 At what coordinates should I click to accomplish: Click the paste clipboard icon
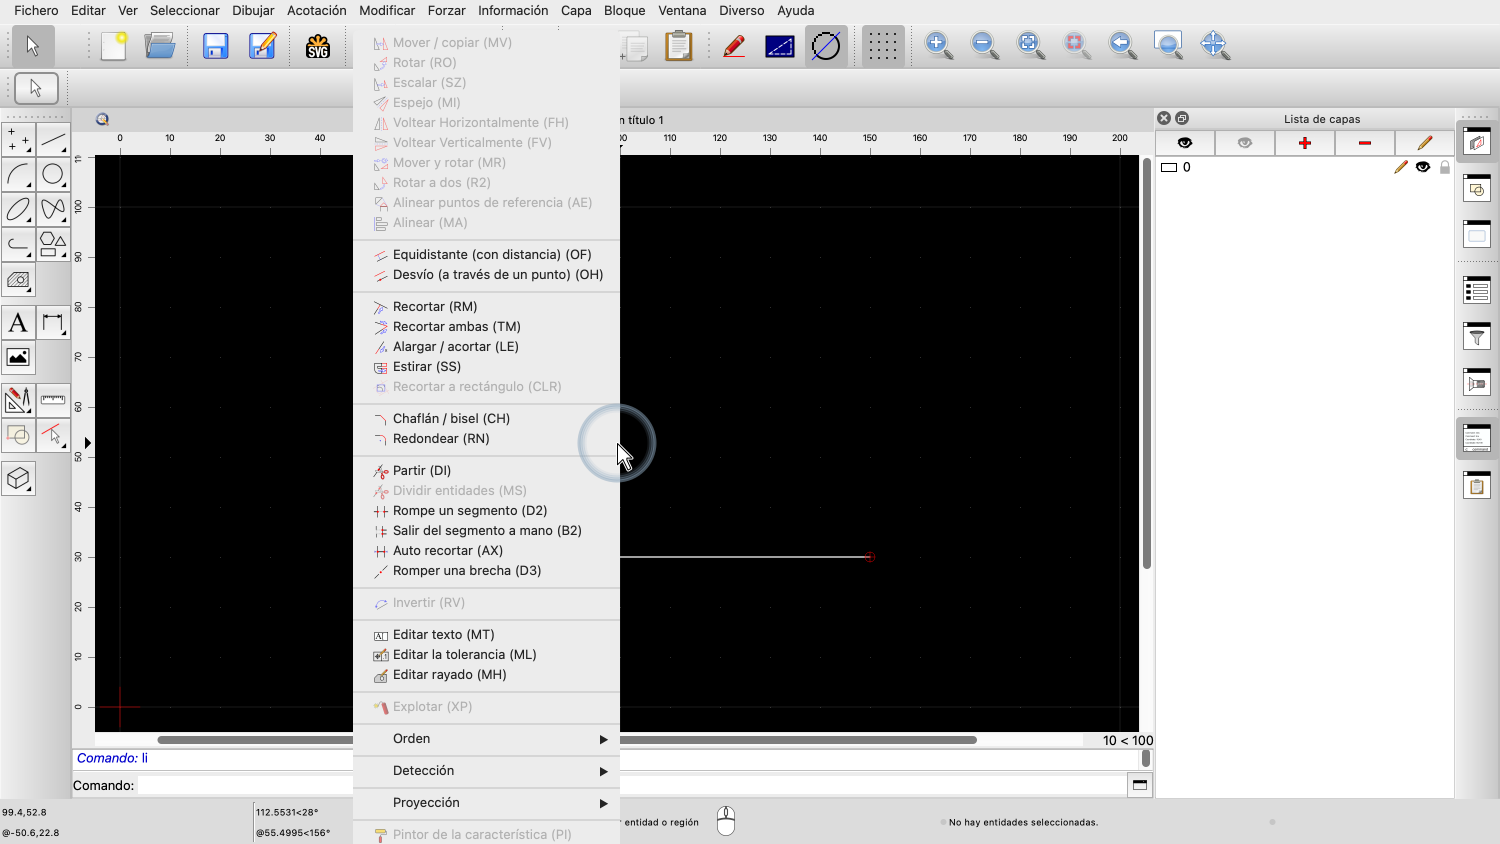[x=678, y=46]
